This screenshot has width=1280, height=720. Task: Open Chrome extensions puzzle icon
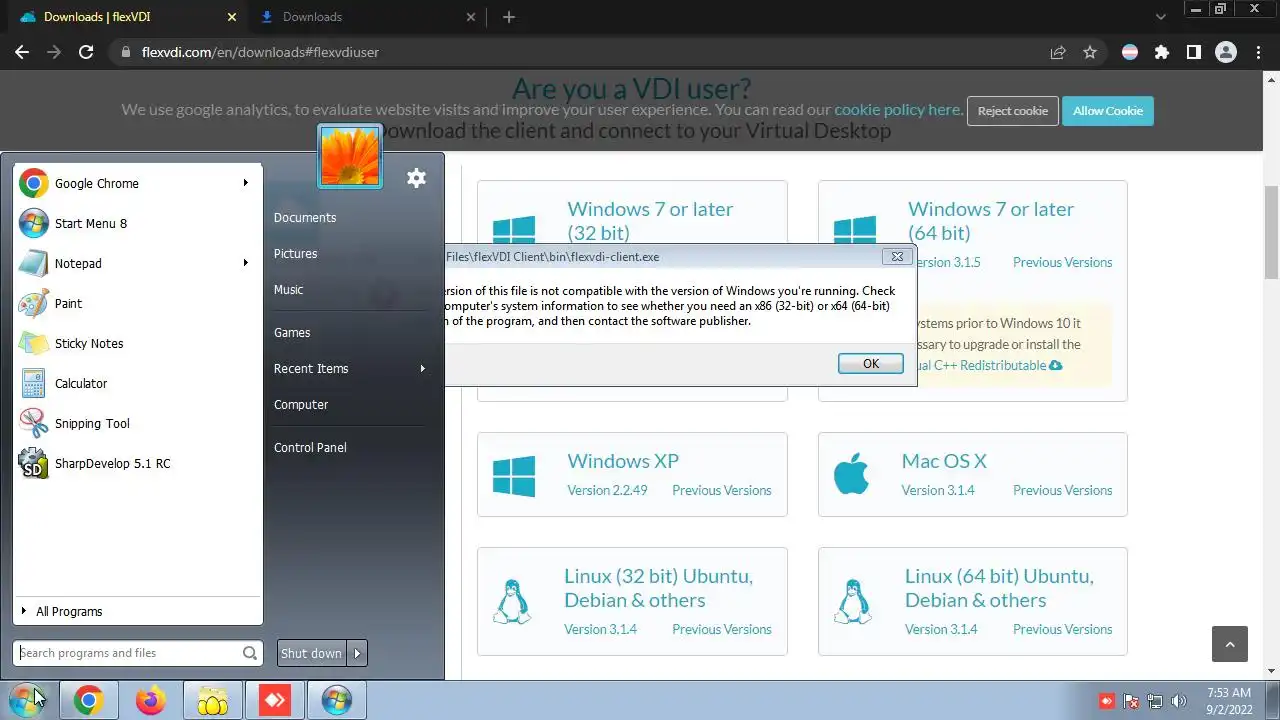pyautogui.click(x=1161, y=52)
